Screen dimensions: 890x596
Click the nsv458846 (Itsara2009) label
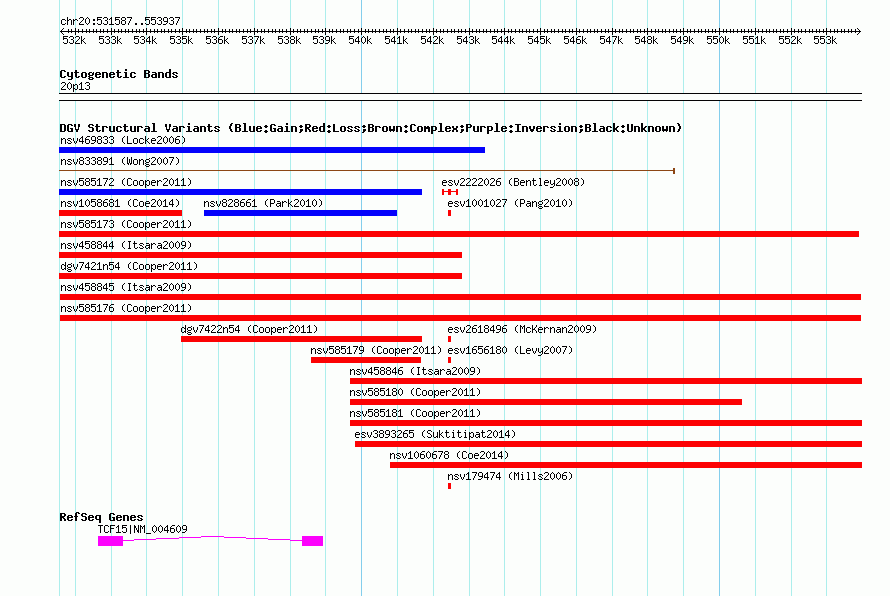[x=415, y=371]
